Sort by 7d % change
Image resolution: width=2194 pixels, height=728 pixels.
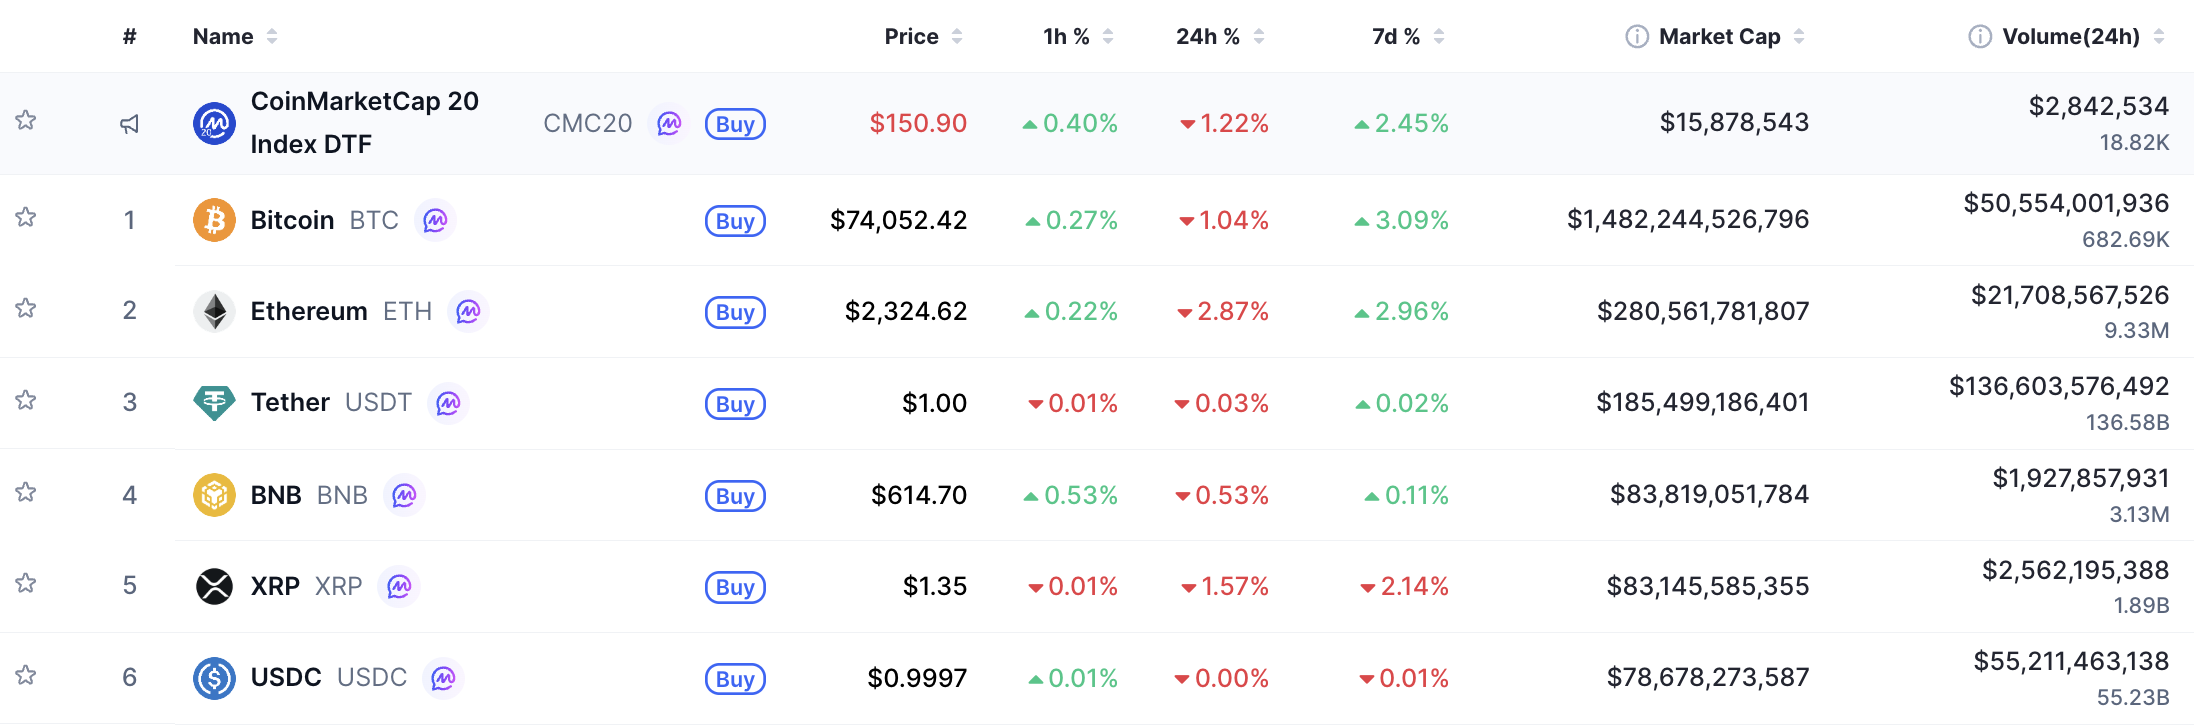pos(1397,36)
